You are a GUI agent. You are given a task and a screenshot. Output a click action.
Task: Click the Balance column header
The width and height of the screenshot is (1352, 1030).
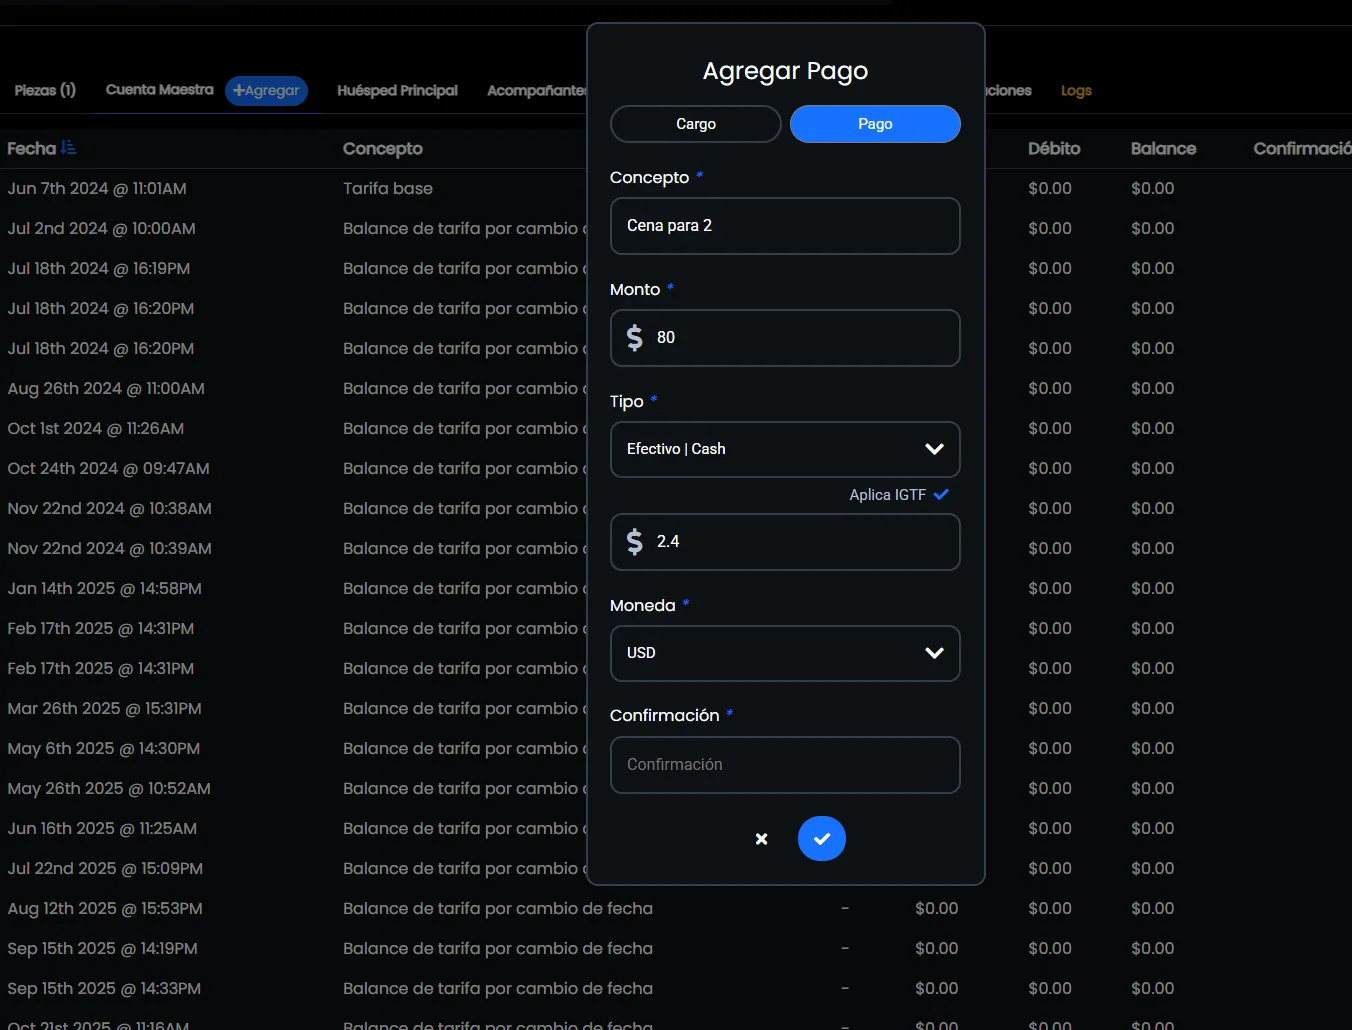(x=1163, y=148)
